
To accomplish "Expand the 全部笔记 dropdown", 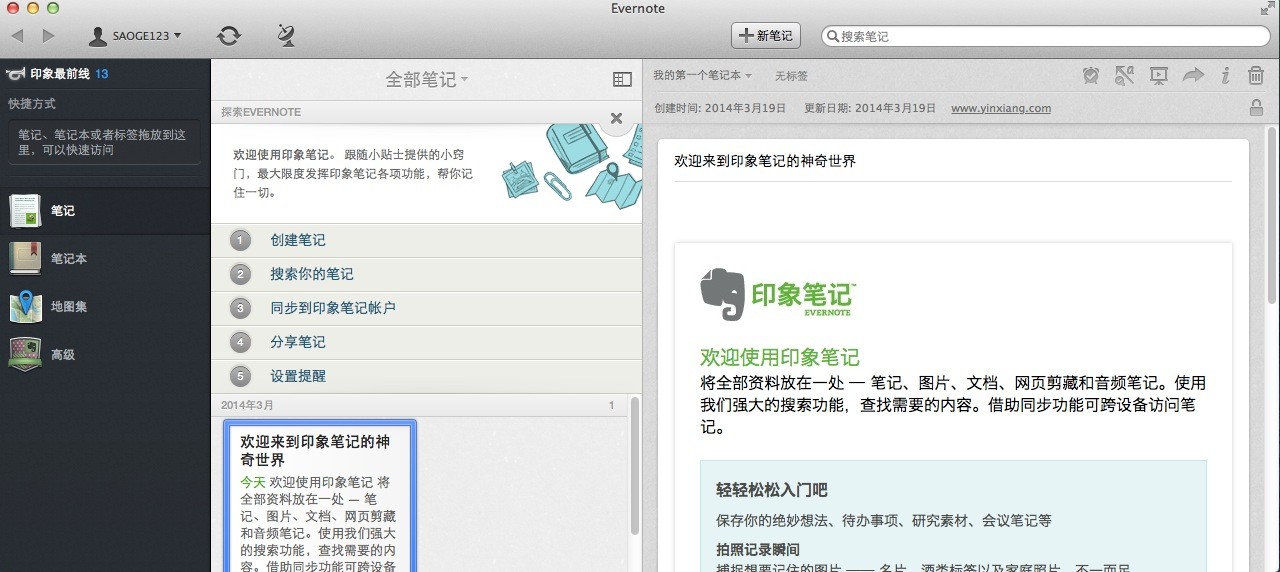I will [427, 80].
